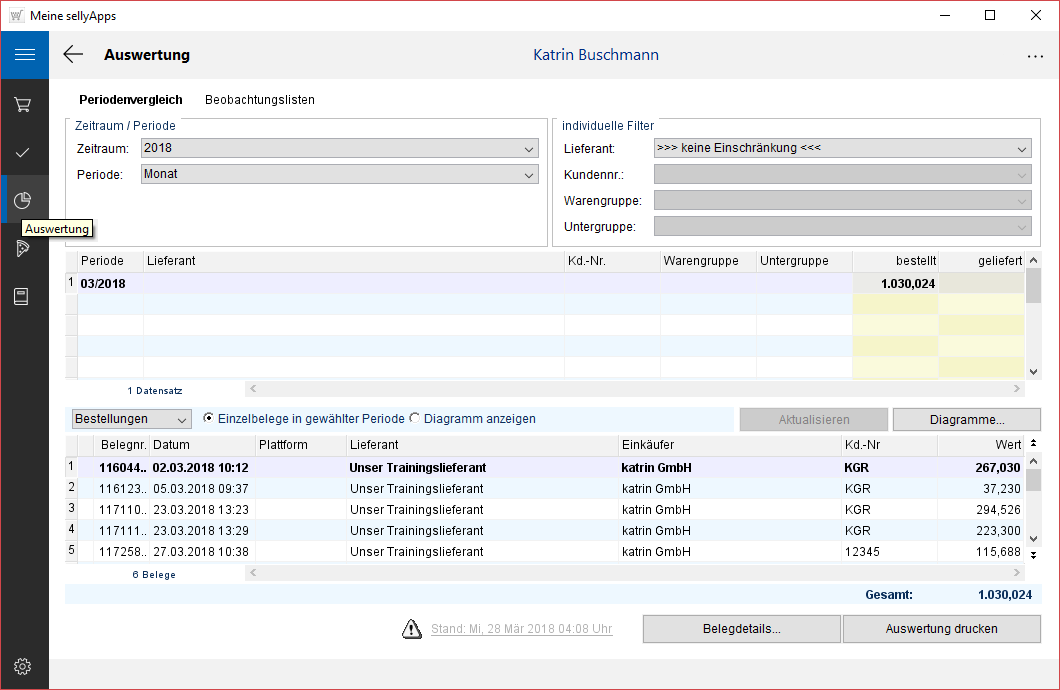1060x690 pixels.
Task: Click the checkmark icon in the sidebar
Action: pyautogui.click(x=23, y=152)
